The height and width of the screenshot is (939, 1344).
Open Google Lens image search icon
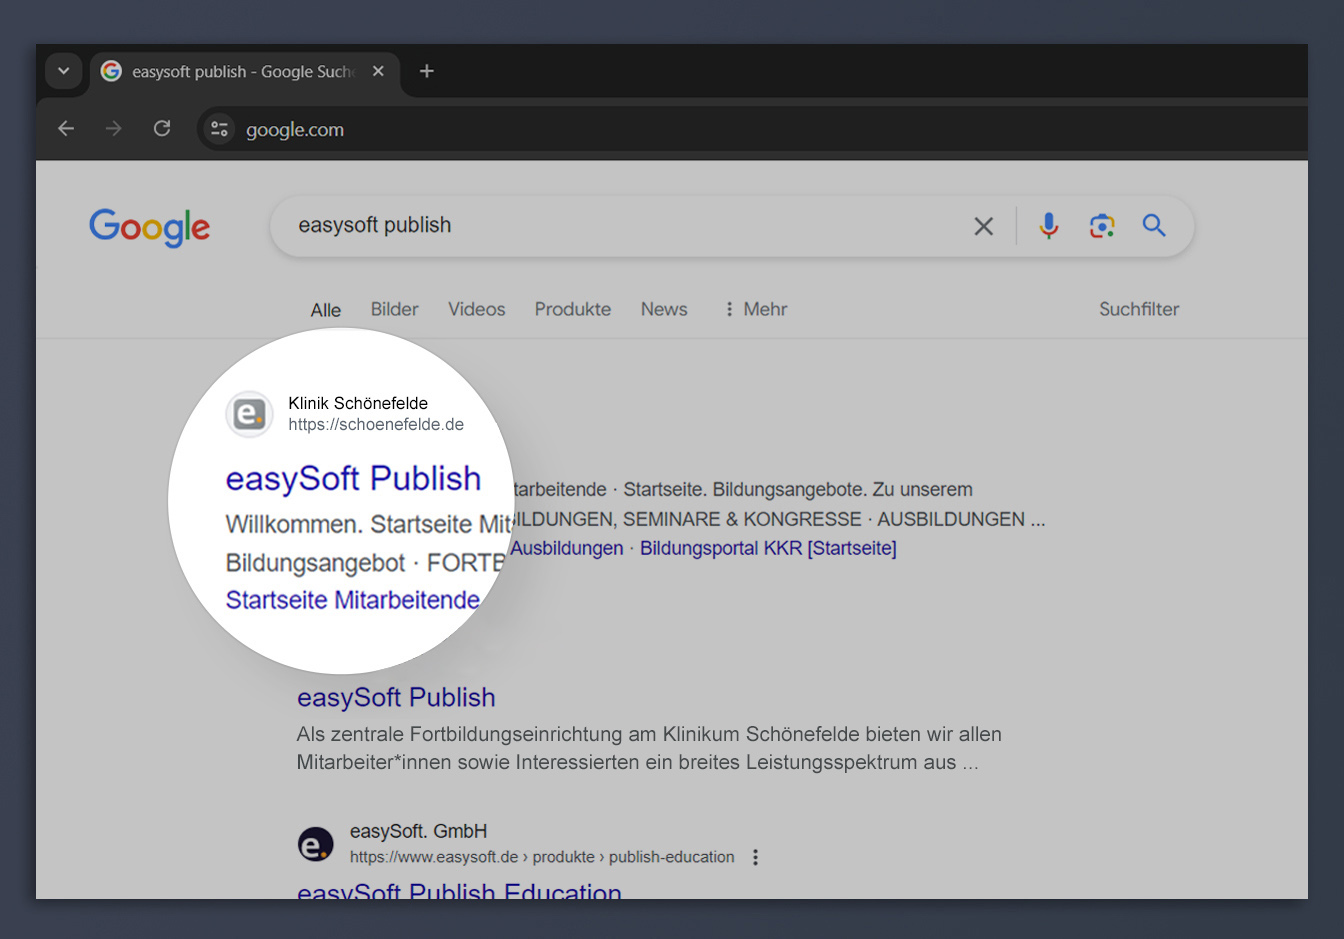point(1102,226)
